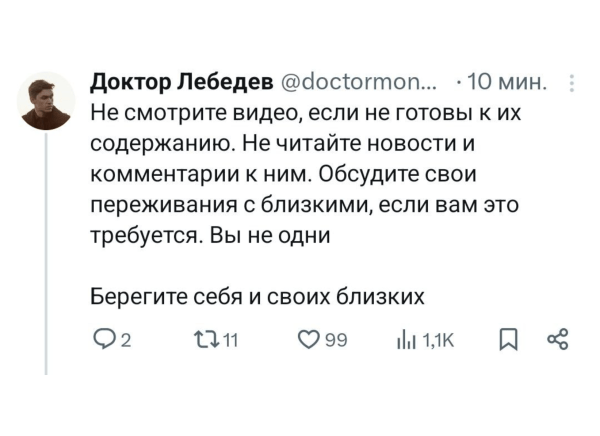Screen dimensions: 600x436
Task: Click the thread line below the avatar
Action: (x=47, y=250)
